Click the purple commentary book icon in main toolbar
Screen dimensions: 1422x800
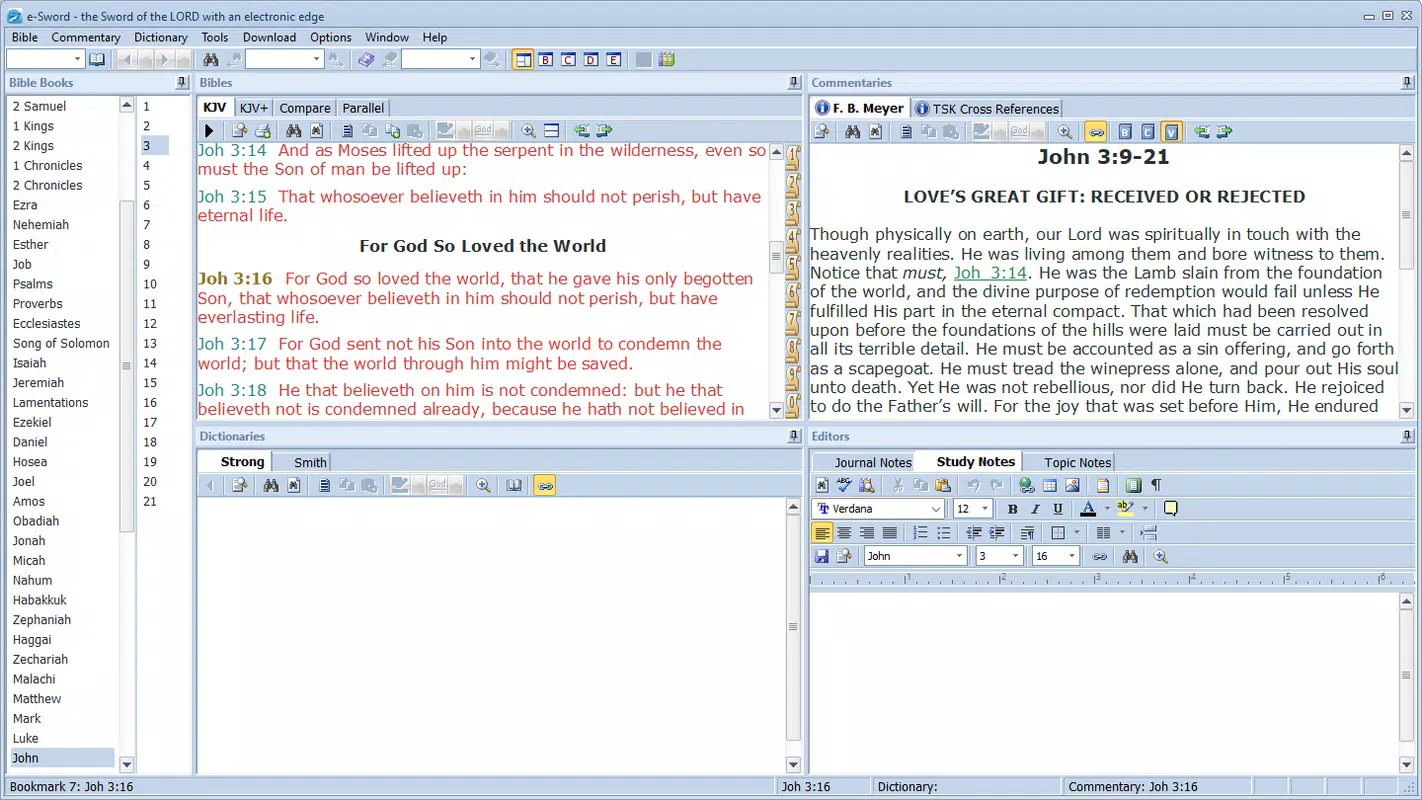tap(366, 60)
